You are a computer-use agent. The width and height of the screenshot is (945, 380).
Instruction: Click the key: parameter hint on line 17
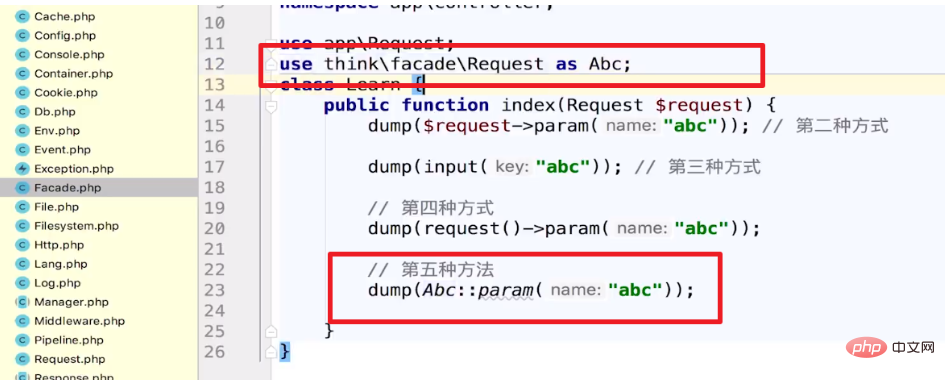click(x=512, y=167)
